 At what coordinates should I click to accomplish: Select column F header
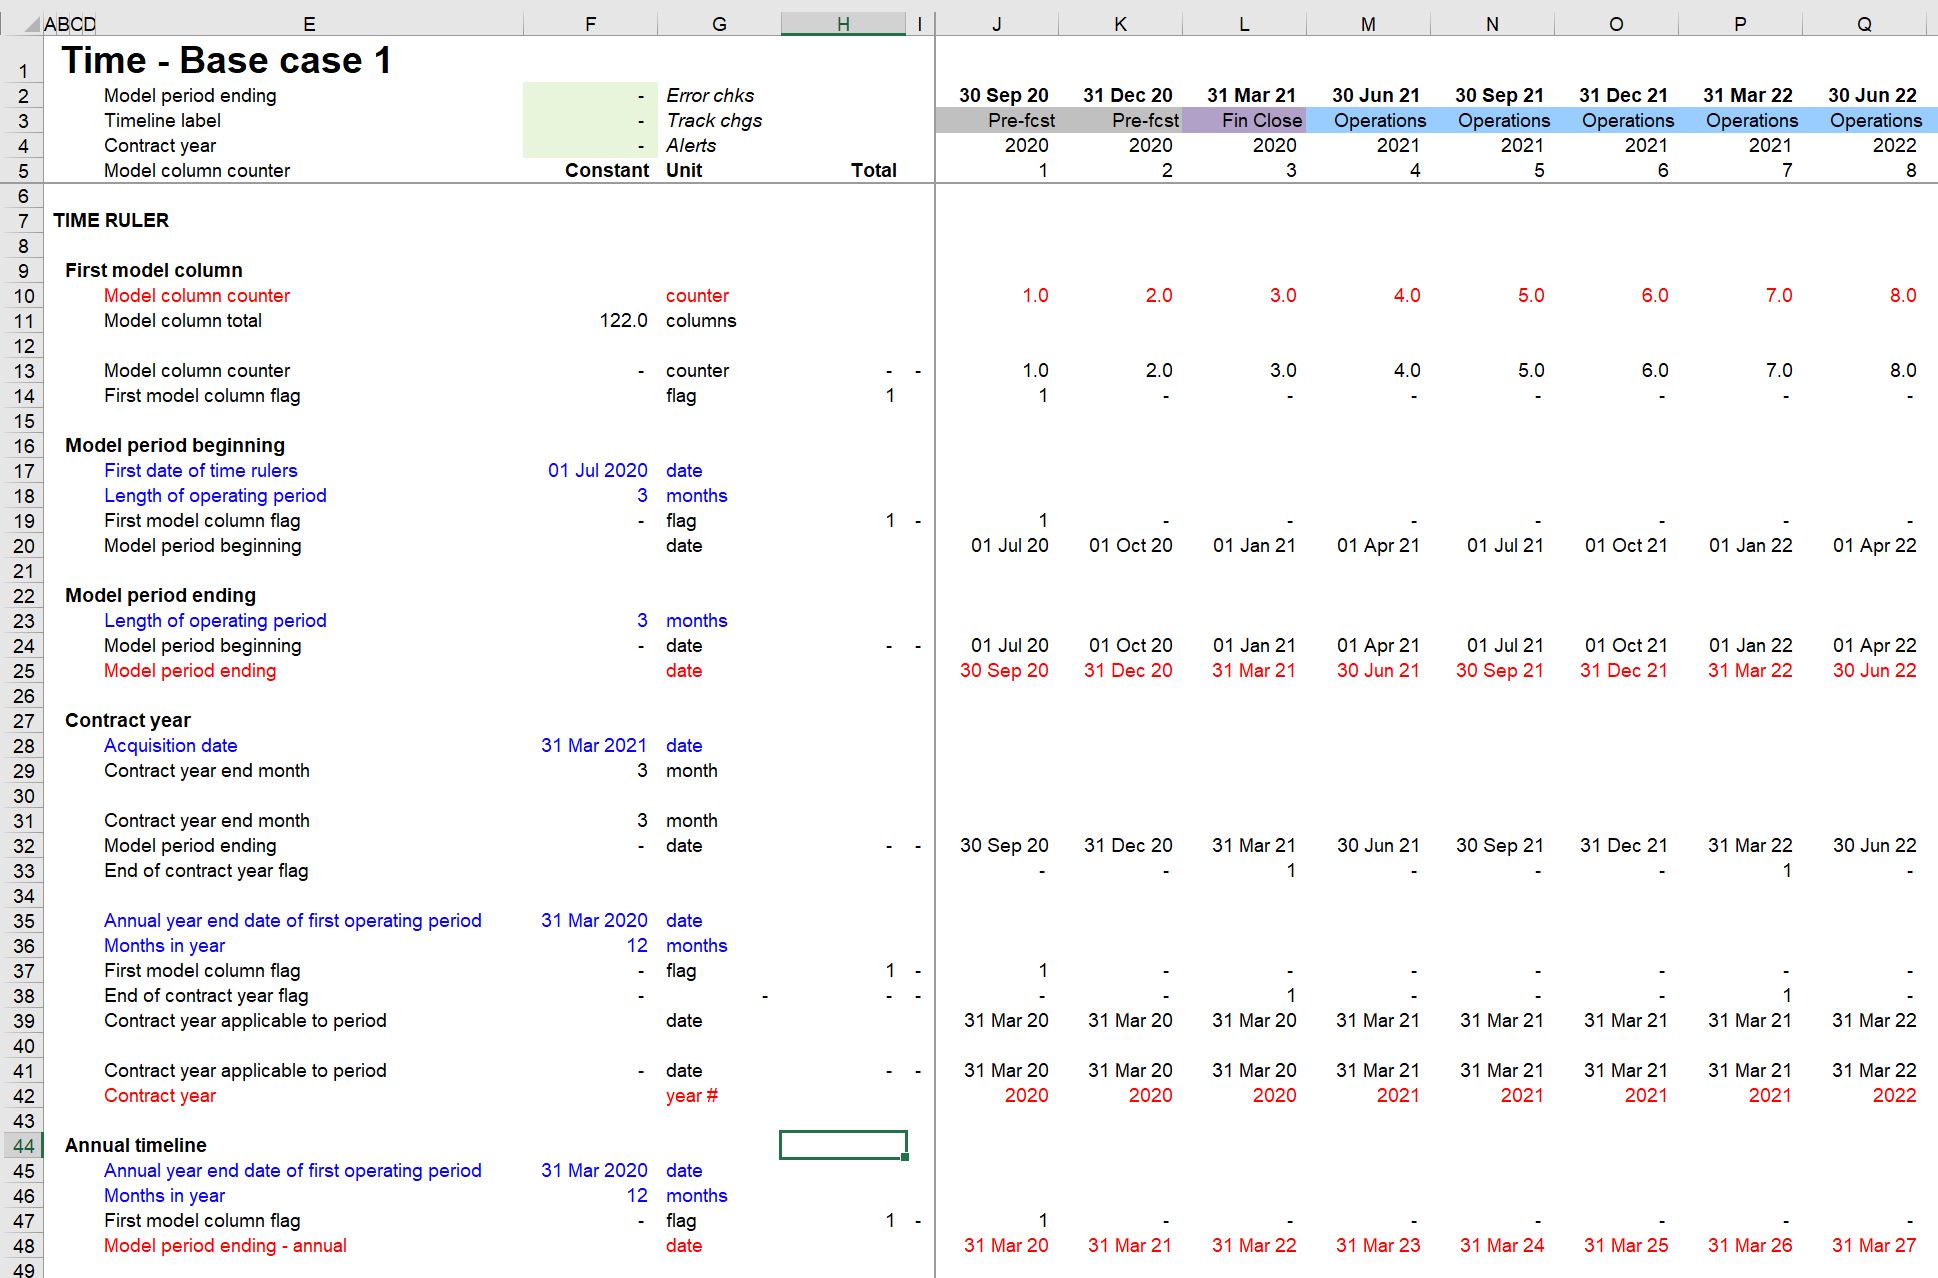590,25
